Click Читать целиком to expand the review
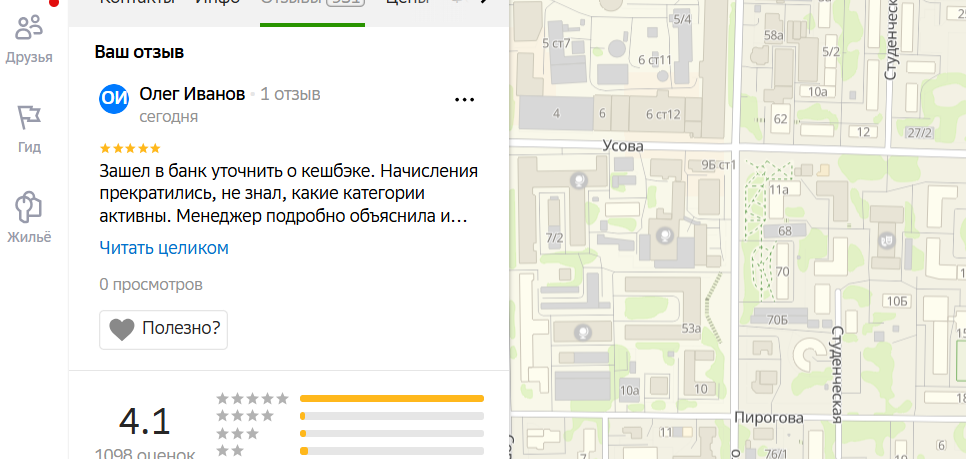The image size is (966, 459). (x=164, y=248)
